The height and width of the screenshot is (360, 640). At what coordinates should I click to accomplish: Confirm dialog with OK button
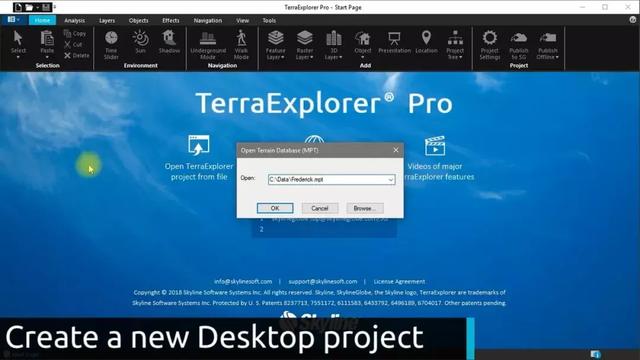pos(275,208)
